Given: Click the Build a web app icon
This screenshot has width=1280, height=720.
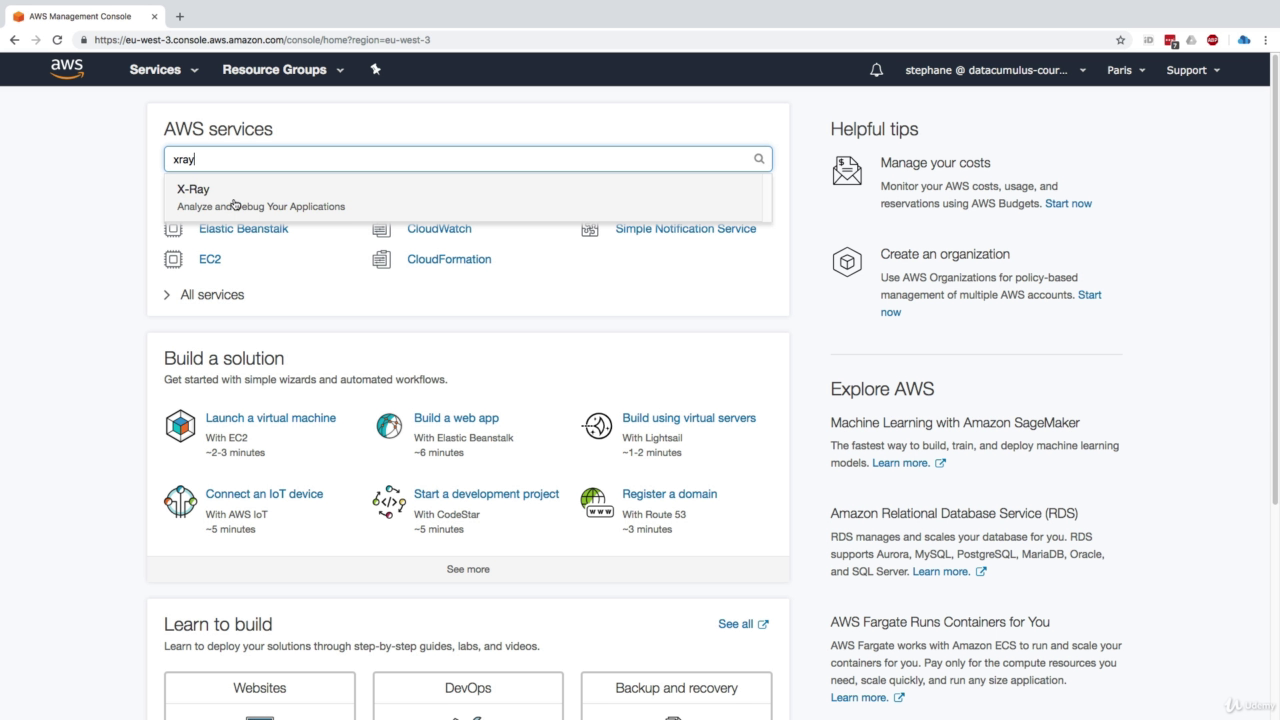Looking at the screenshot, I should point(389,426).
